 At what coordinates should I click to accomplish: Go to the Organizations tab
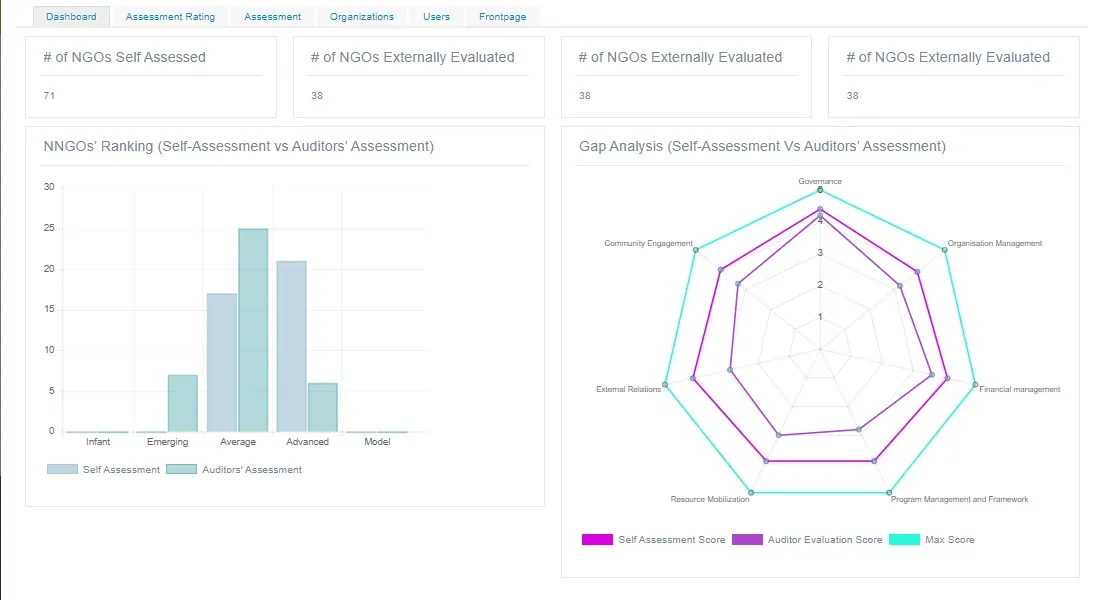(362, 17)
